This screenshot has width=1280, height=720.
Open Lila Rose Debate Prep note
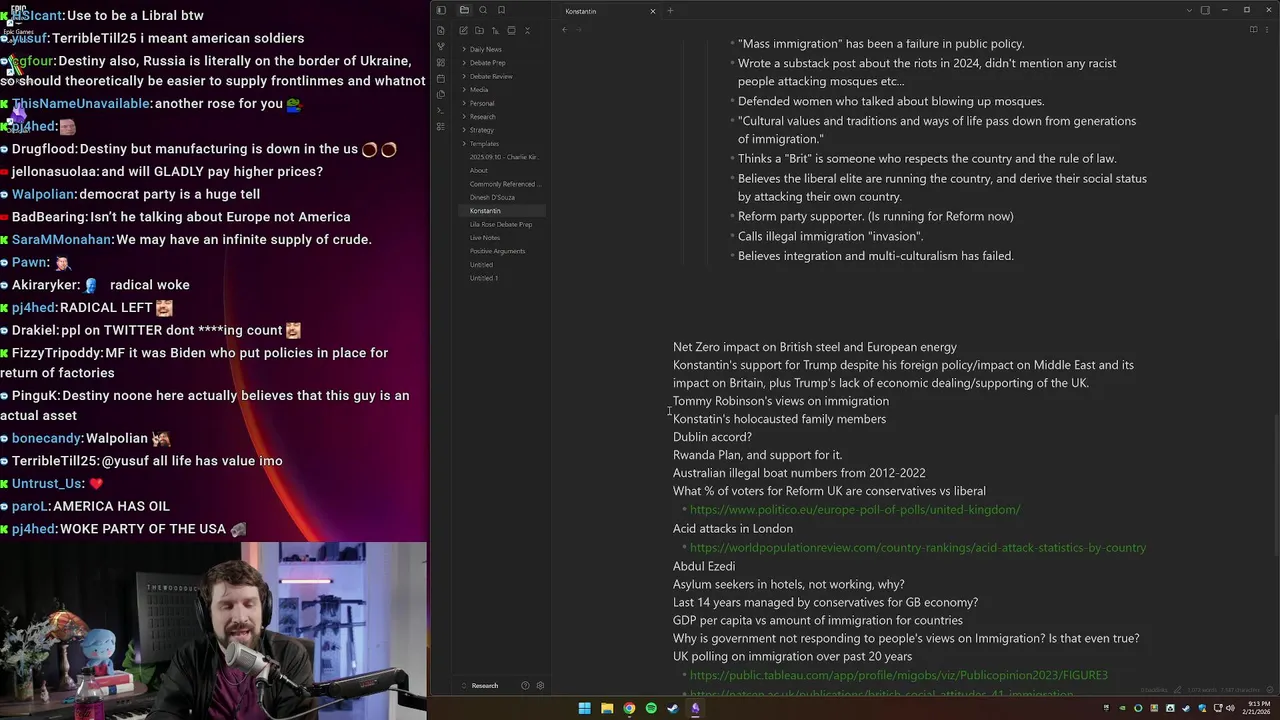(x=503, y=224)
